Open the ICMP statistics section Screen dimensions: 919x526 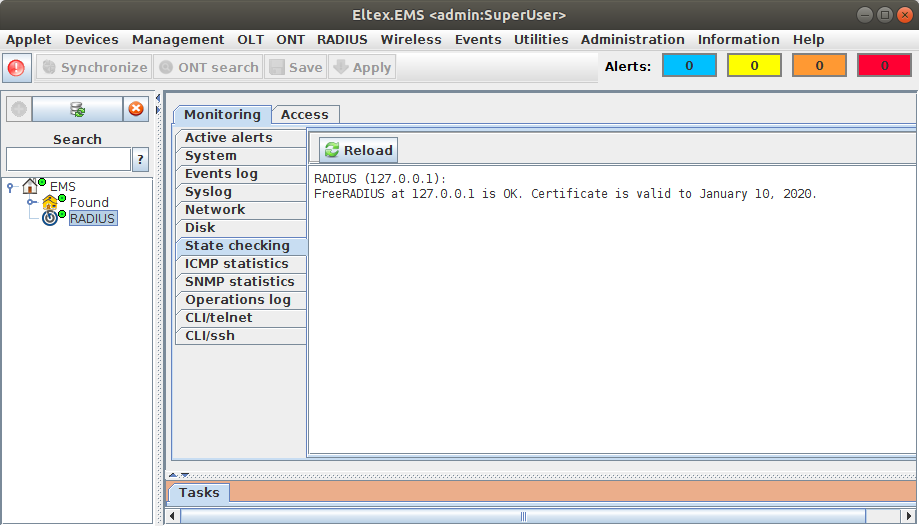tap(241, 263)
